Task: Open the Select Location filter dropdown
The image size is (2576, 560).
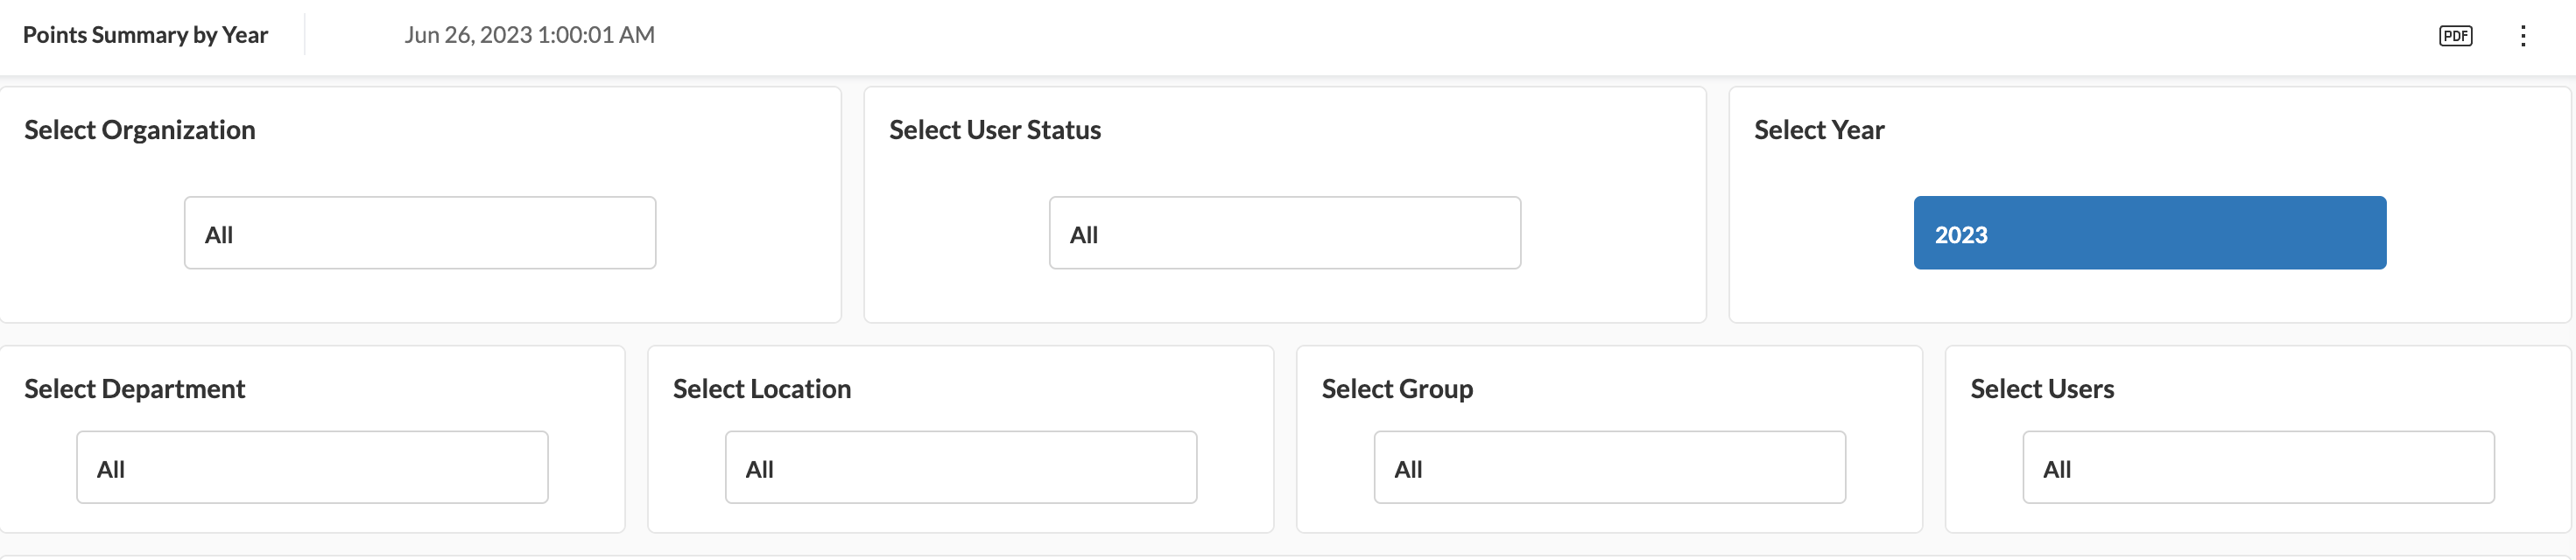Action: [x=961, y=467]
